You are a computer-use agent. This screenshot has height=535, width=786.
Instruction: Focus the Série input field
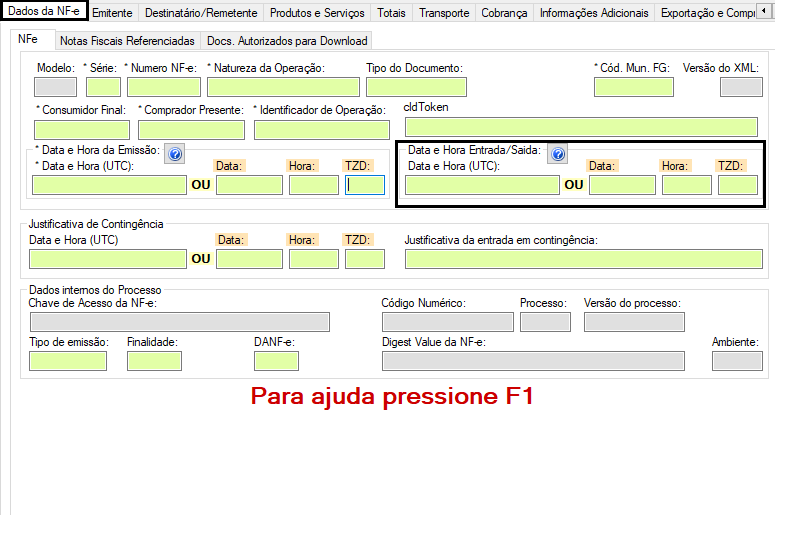tap(103, 87)
